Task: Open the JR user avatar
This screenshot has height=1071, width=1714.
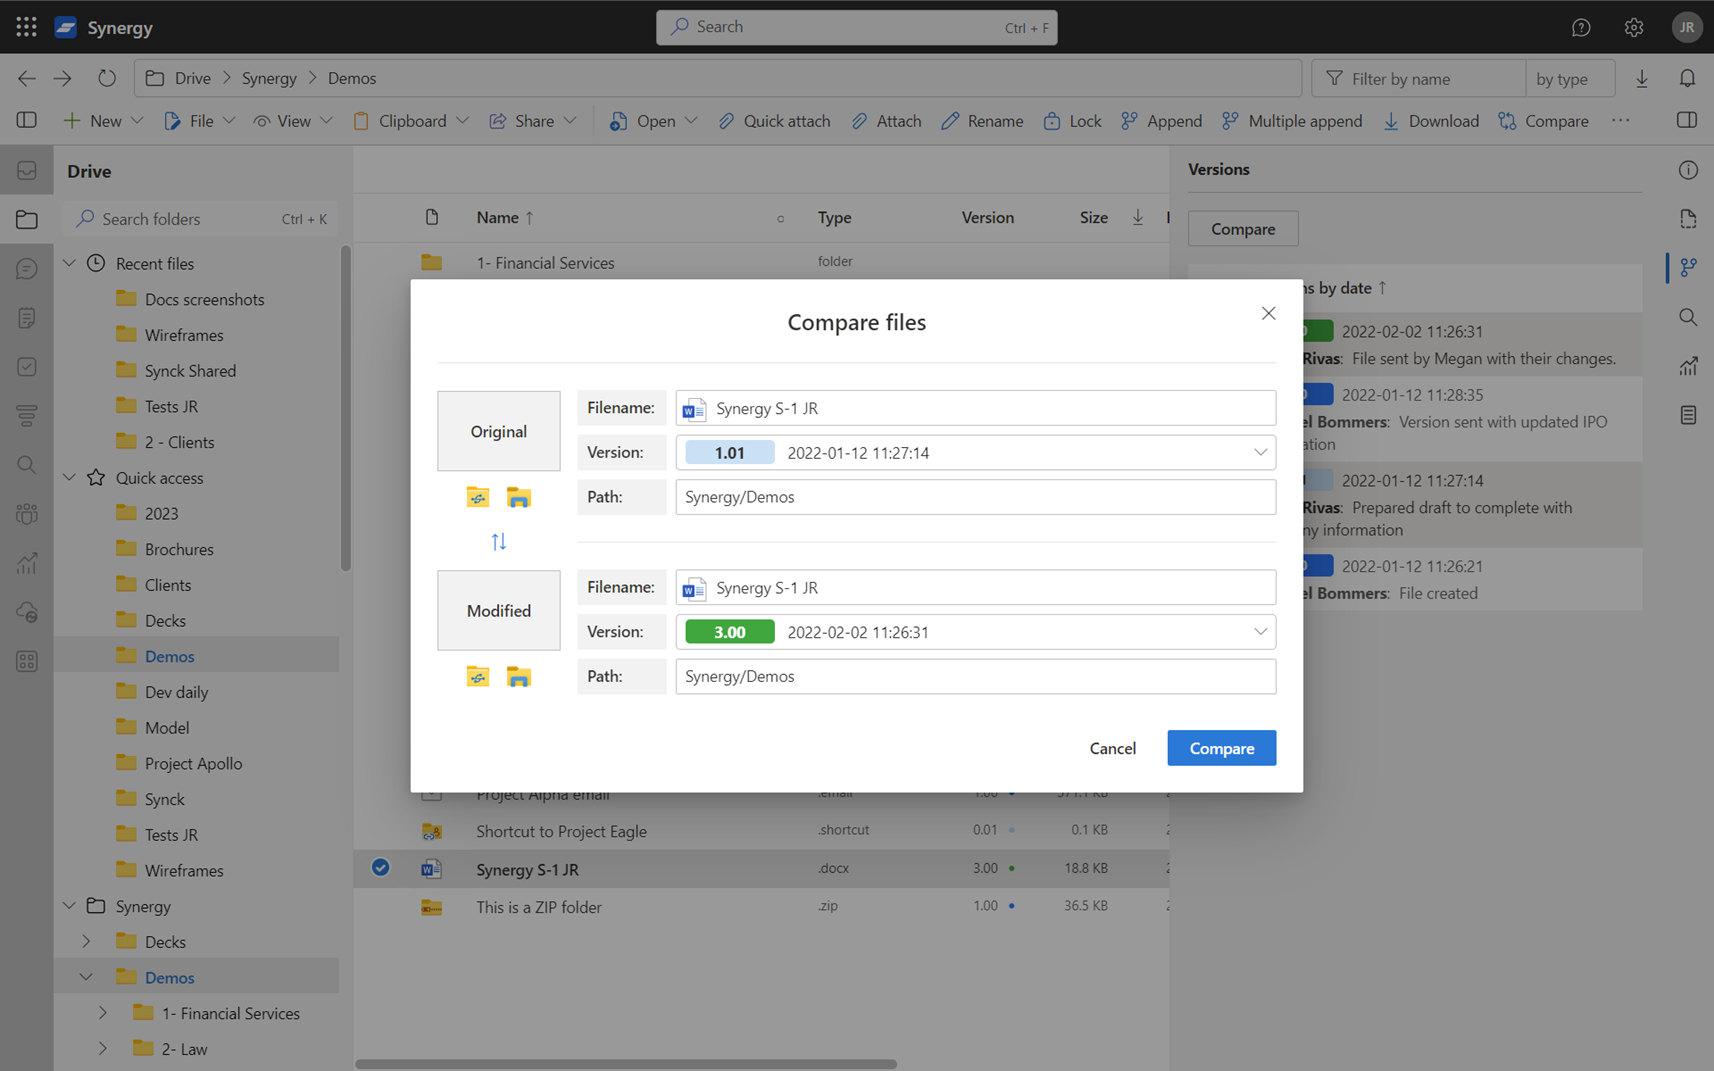Action: [x=1687, y=27]
